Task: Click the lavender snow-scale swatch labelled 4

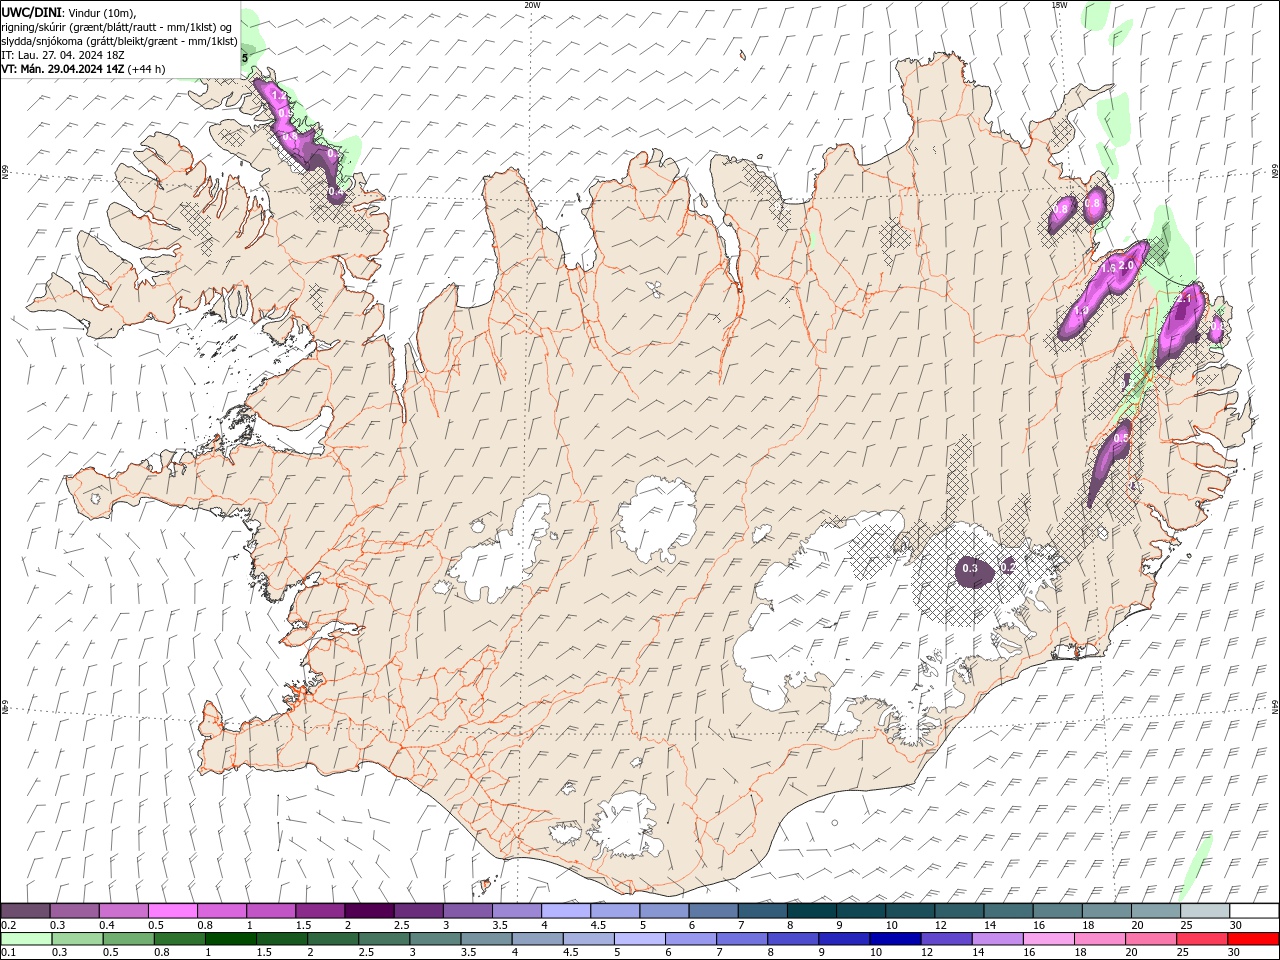Action: tap(566, 911)
